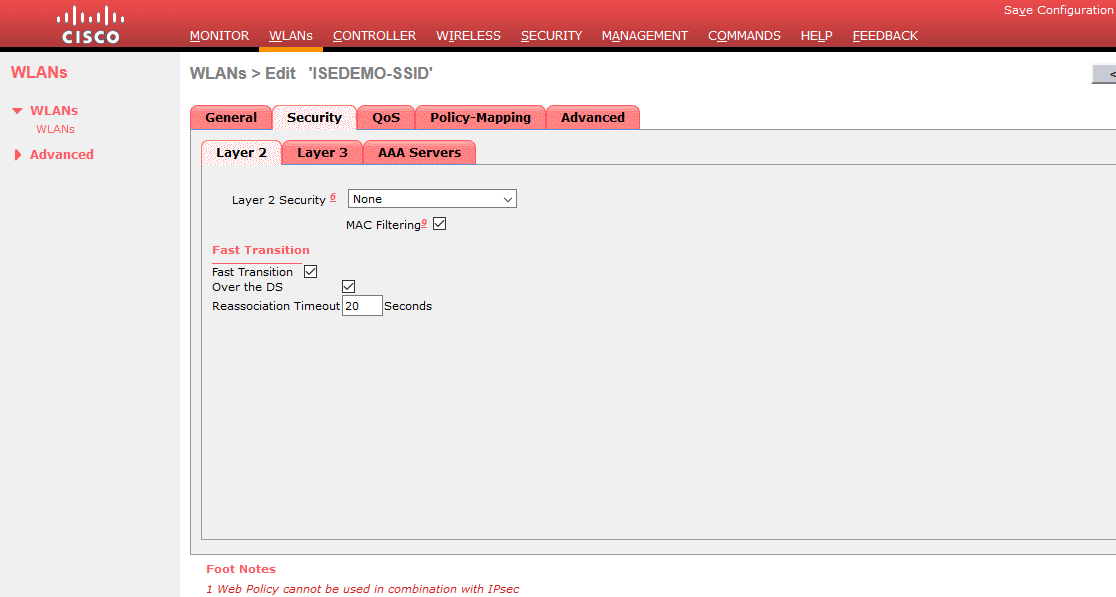Toggle the Over the DS checkbox

(348, 287)
